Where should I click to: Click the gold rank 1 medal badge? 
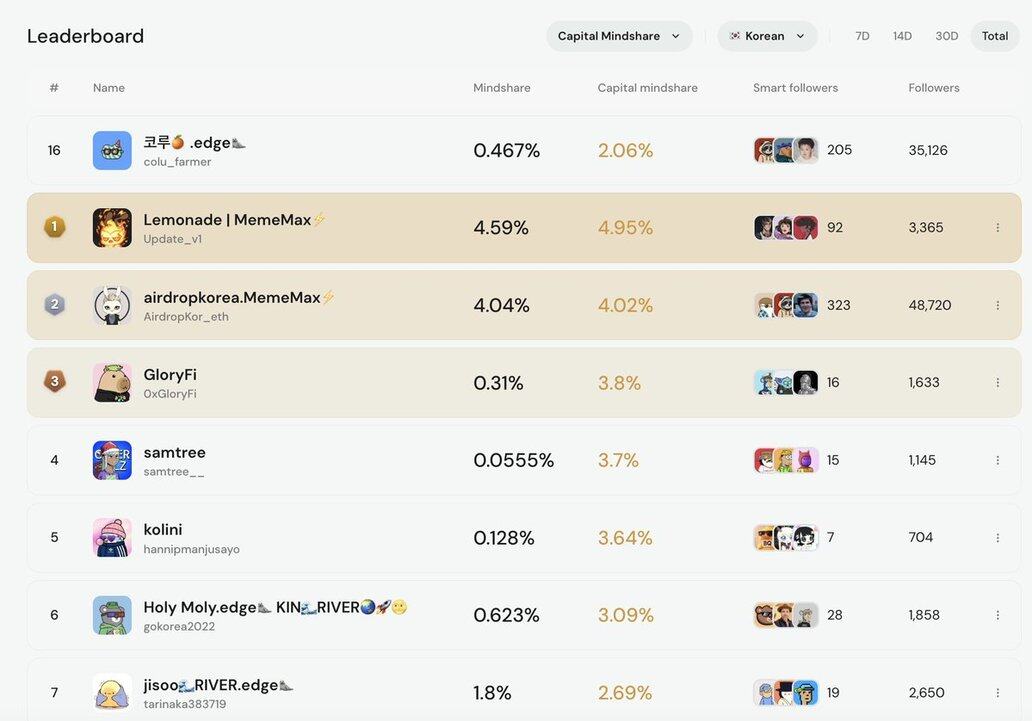pyautogui.click(x=55, y=227)
